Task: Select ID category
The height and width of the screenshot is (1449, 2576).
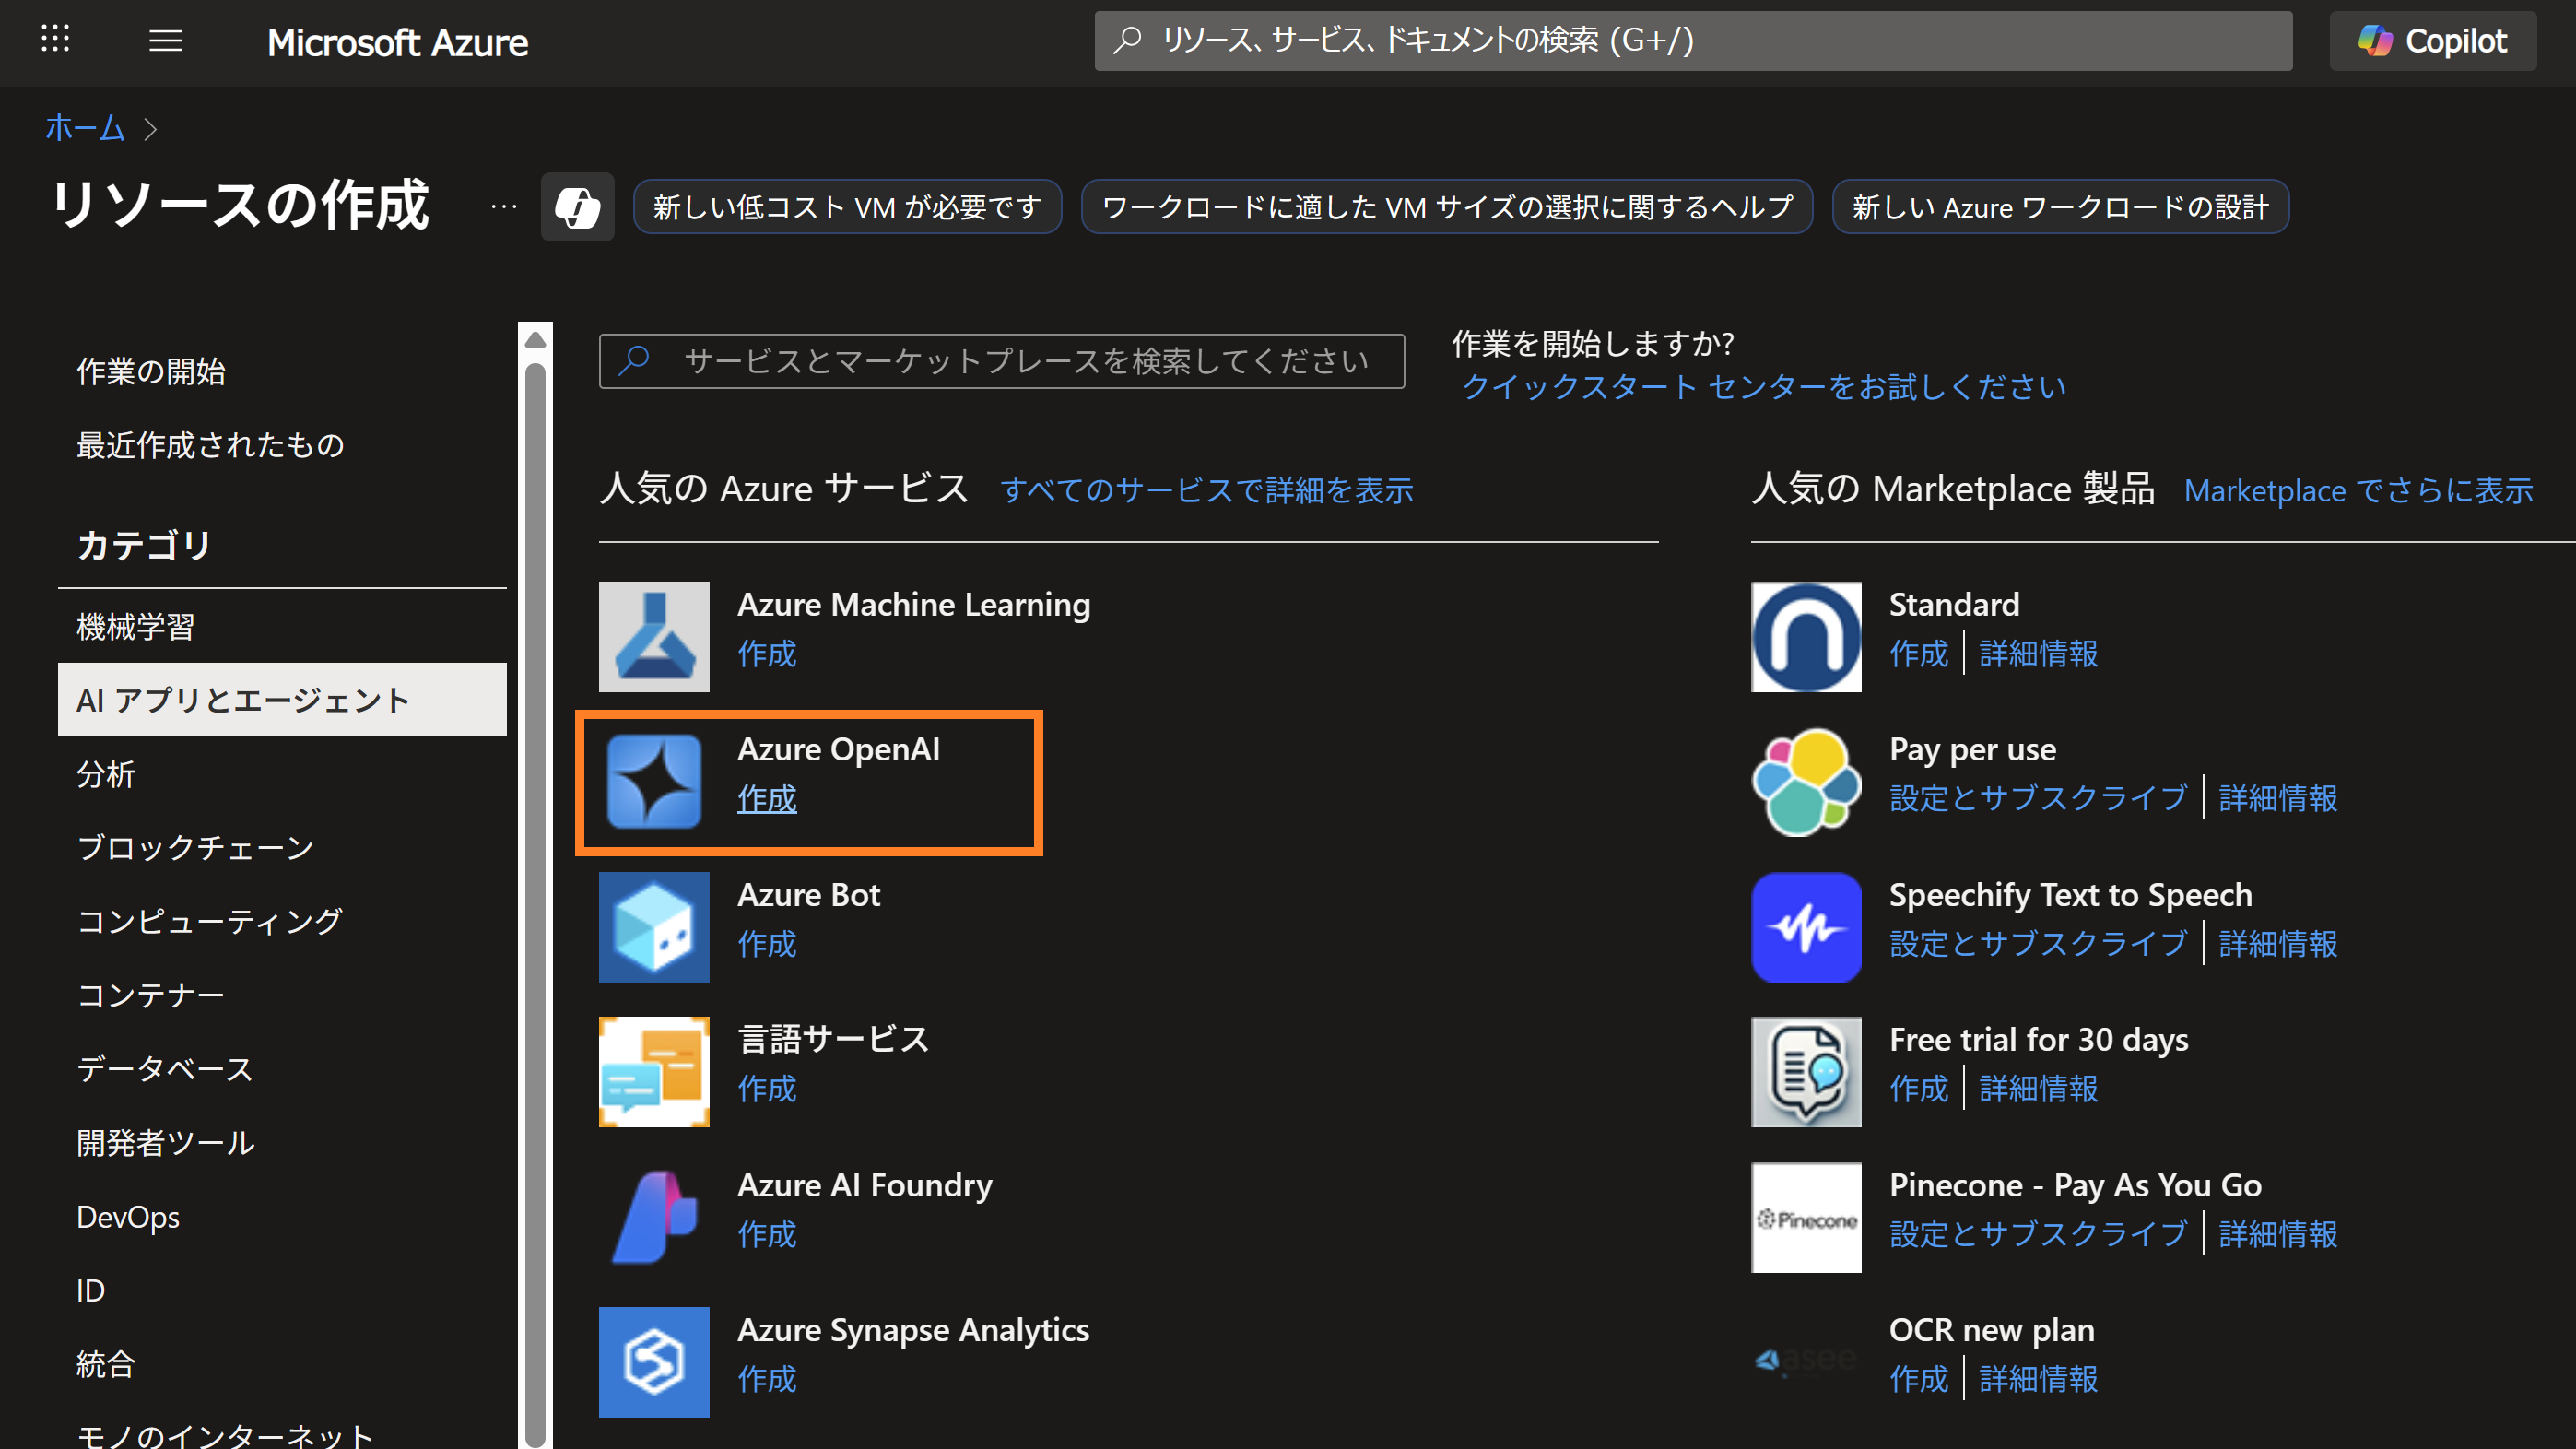Action: (282, 1291)
